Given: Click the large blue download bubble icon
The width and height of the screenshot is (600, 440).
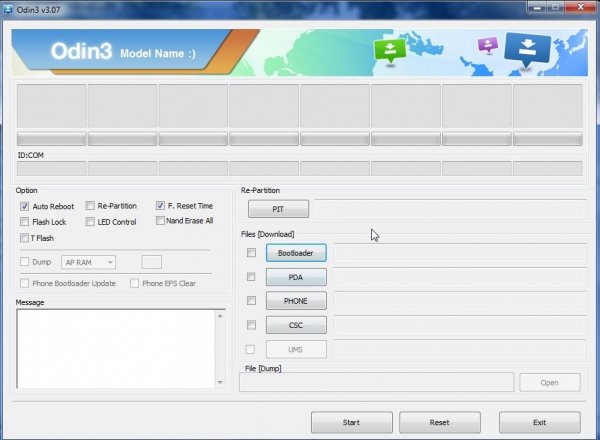Looking at the screenshot, I should 527,51.
